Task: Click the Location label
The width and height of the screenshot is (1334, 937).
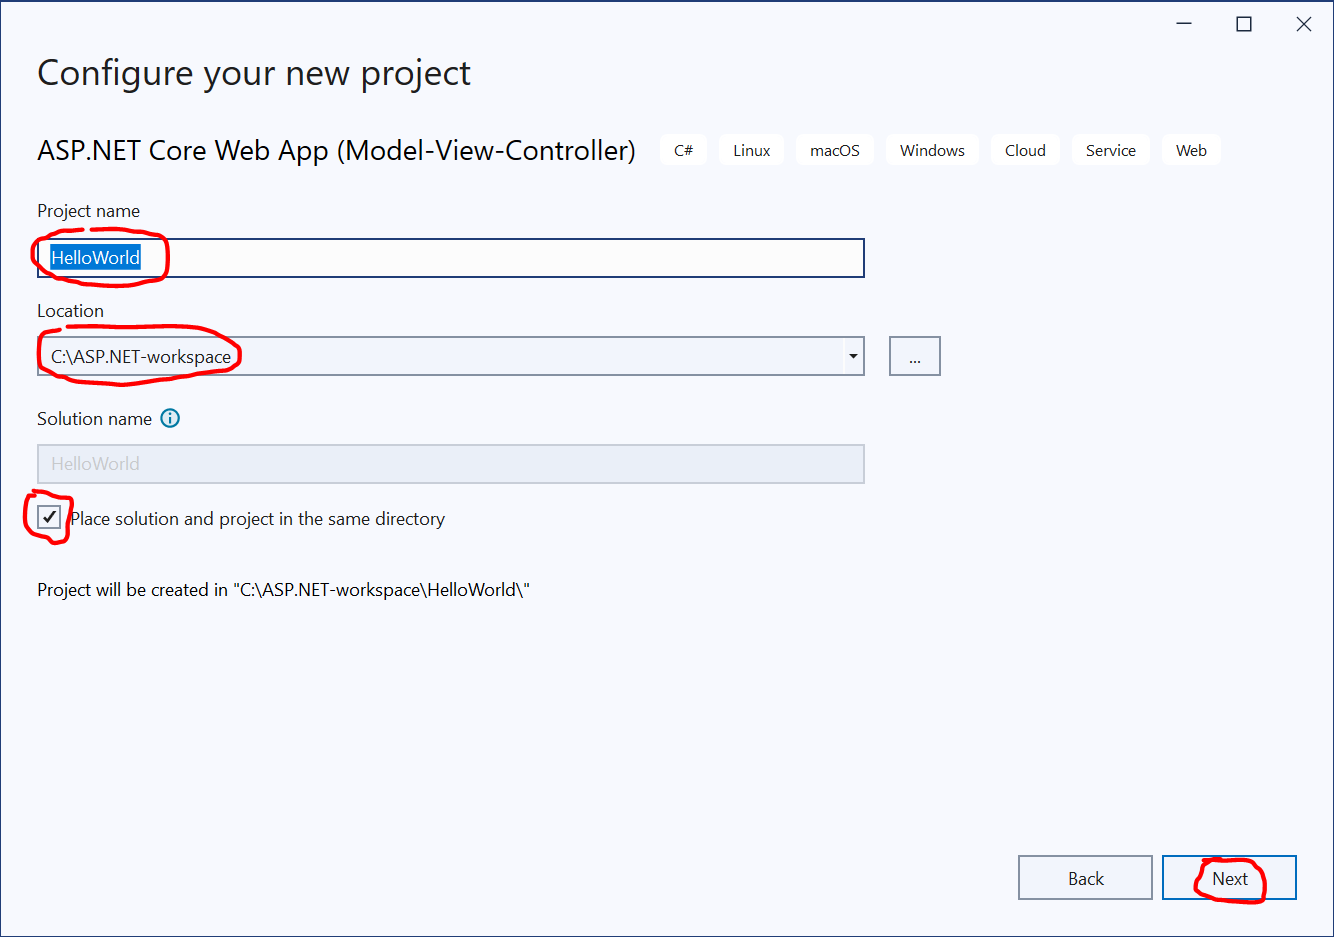Action: pyautogui.click(x=70, y=311)
